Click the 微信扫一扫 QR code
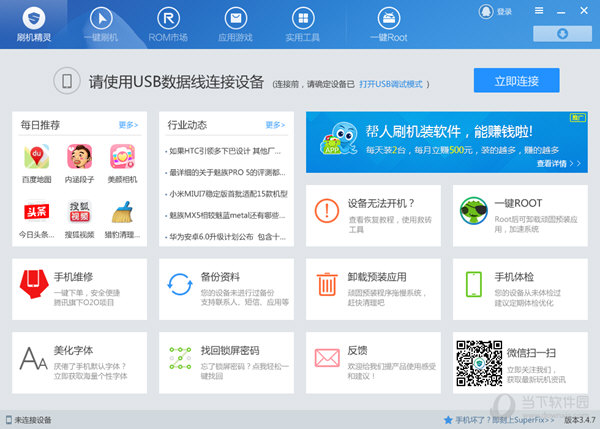The image size is (600, 429). [477, 361]
